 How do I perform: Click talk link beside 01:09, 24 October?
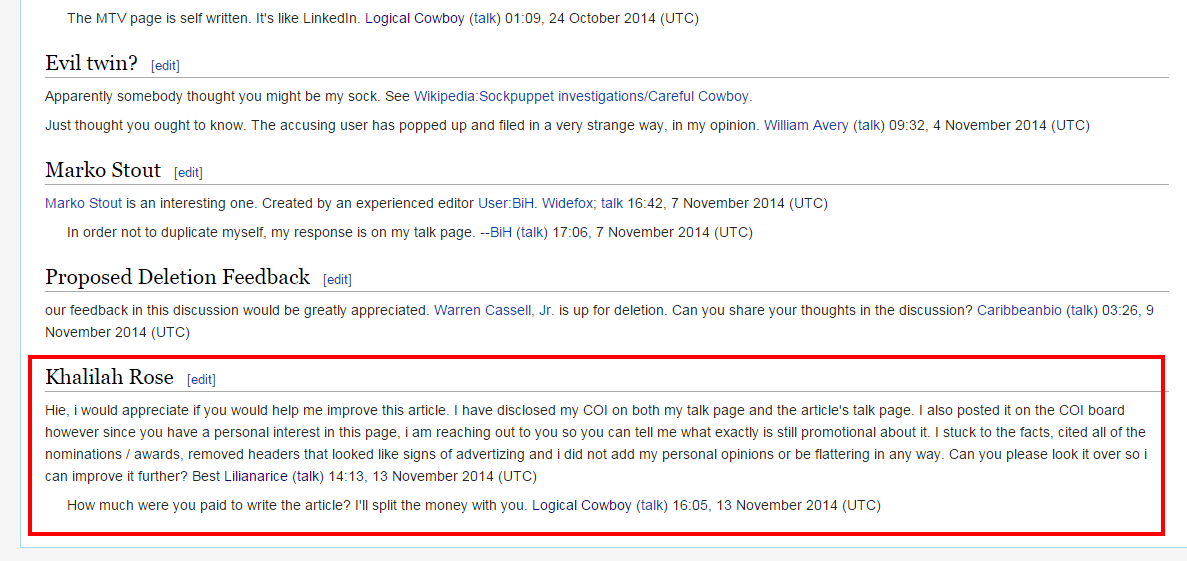click(x=484, y=18)
